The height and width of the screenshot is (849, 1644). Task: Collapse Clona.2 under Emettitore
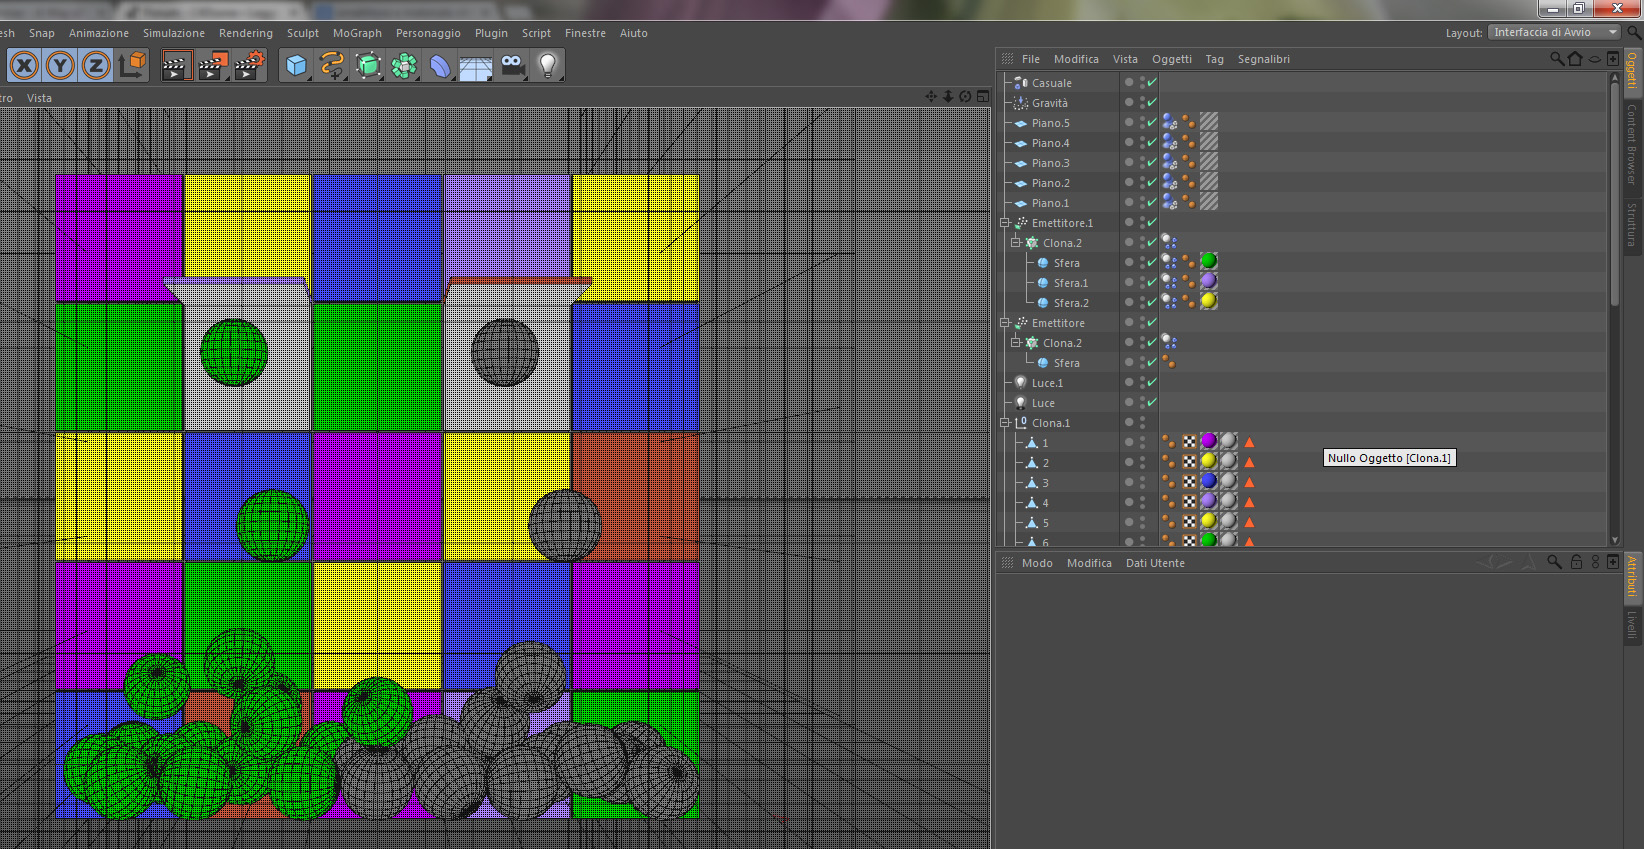click(x=1016, y=343)
